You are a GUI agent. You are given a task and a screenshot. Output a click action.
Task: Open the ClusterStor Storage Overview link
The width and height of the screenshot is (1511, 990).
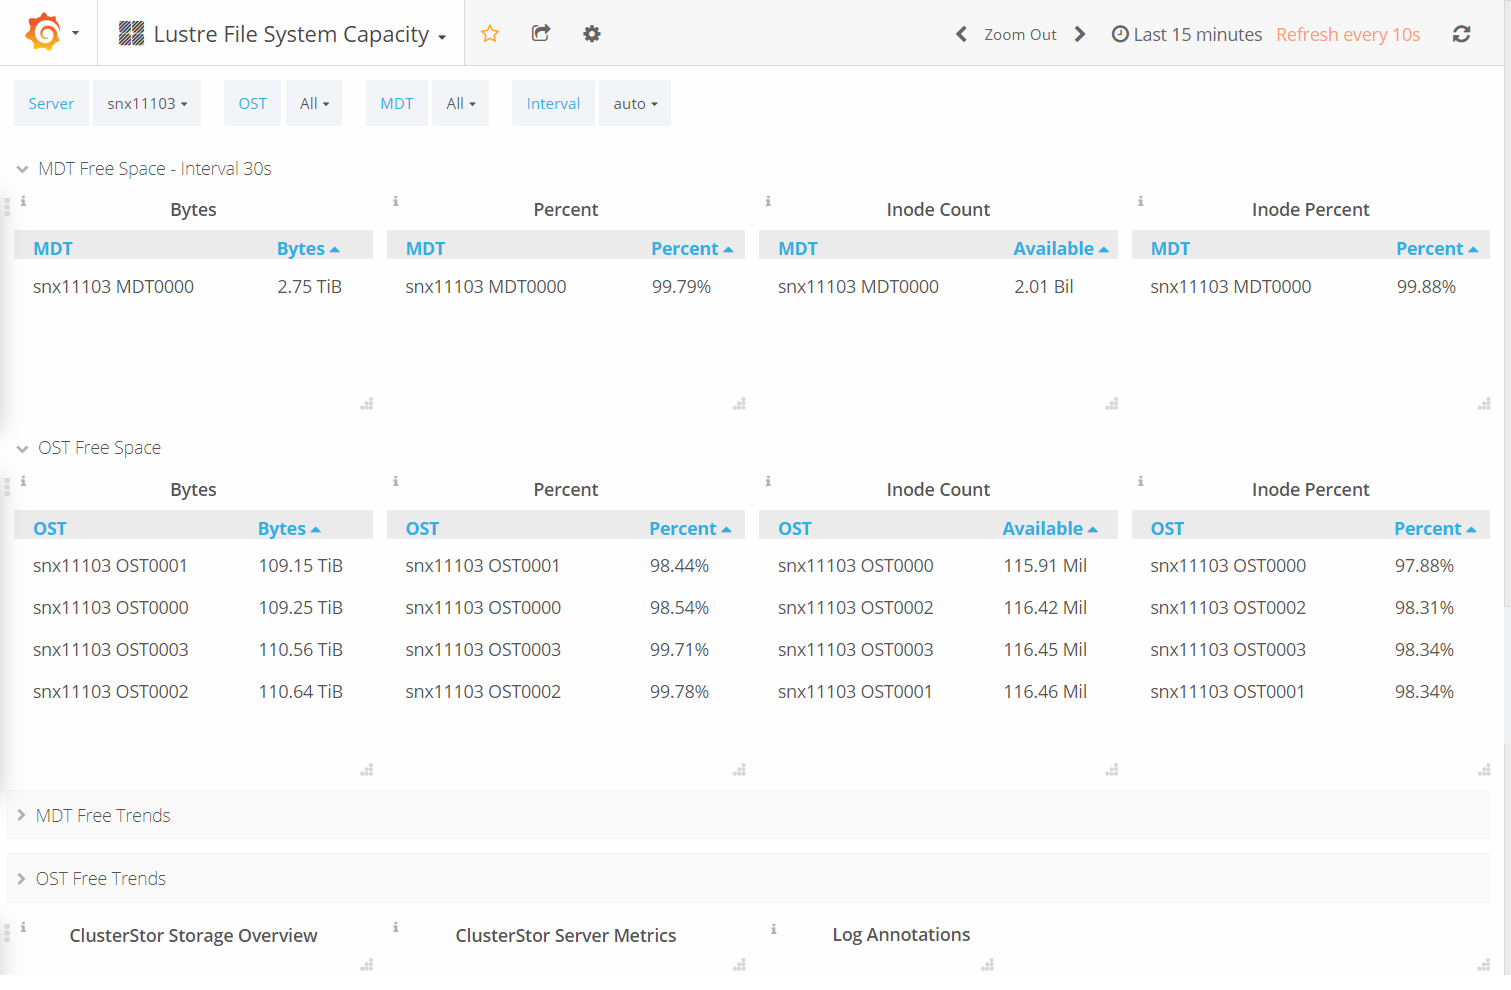coord(193,935)
